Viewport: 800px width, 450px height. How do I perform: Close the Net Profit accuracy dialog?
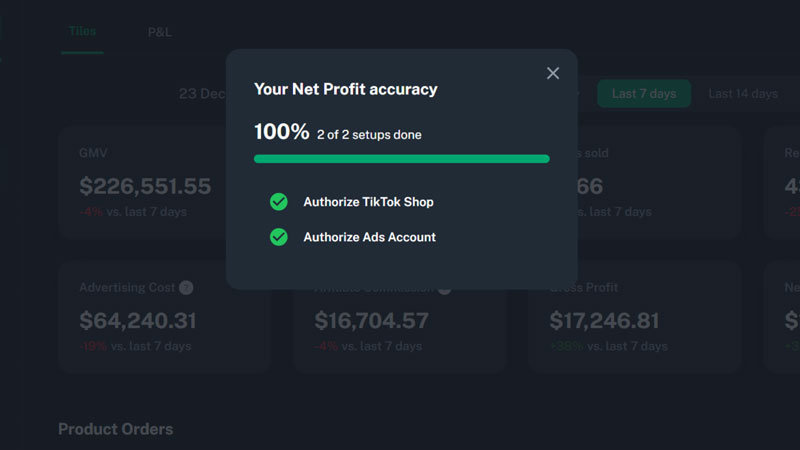(553, 73)
